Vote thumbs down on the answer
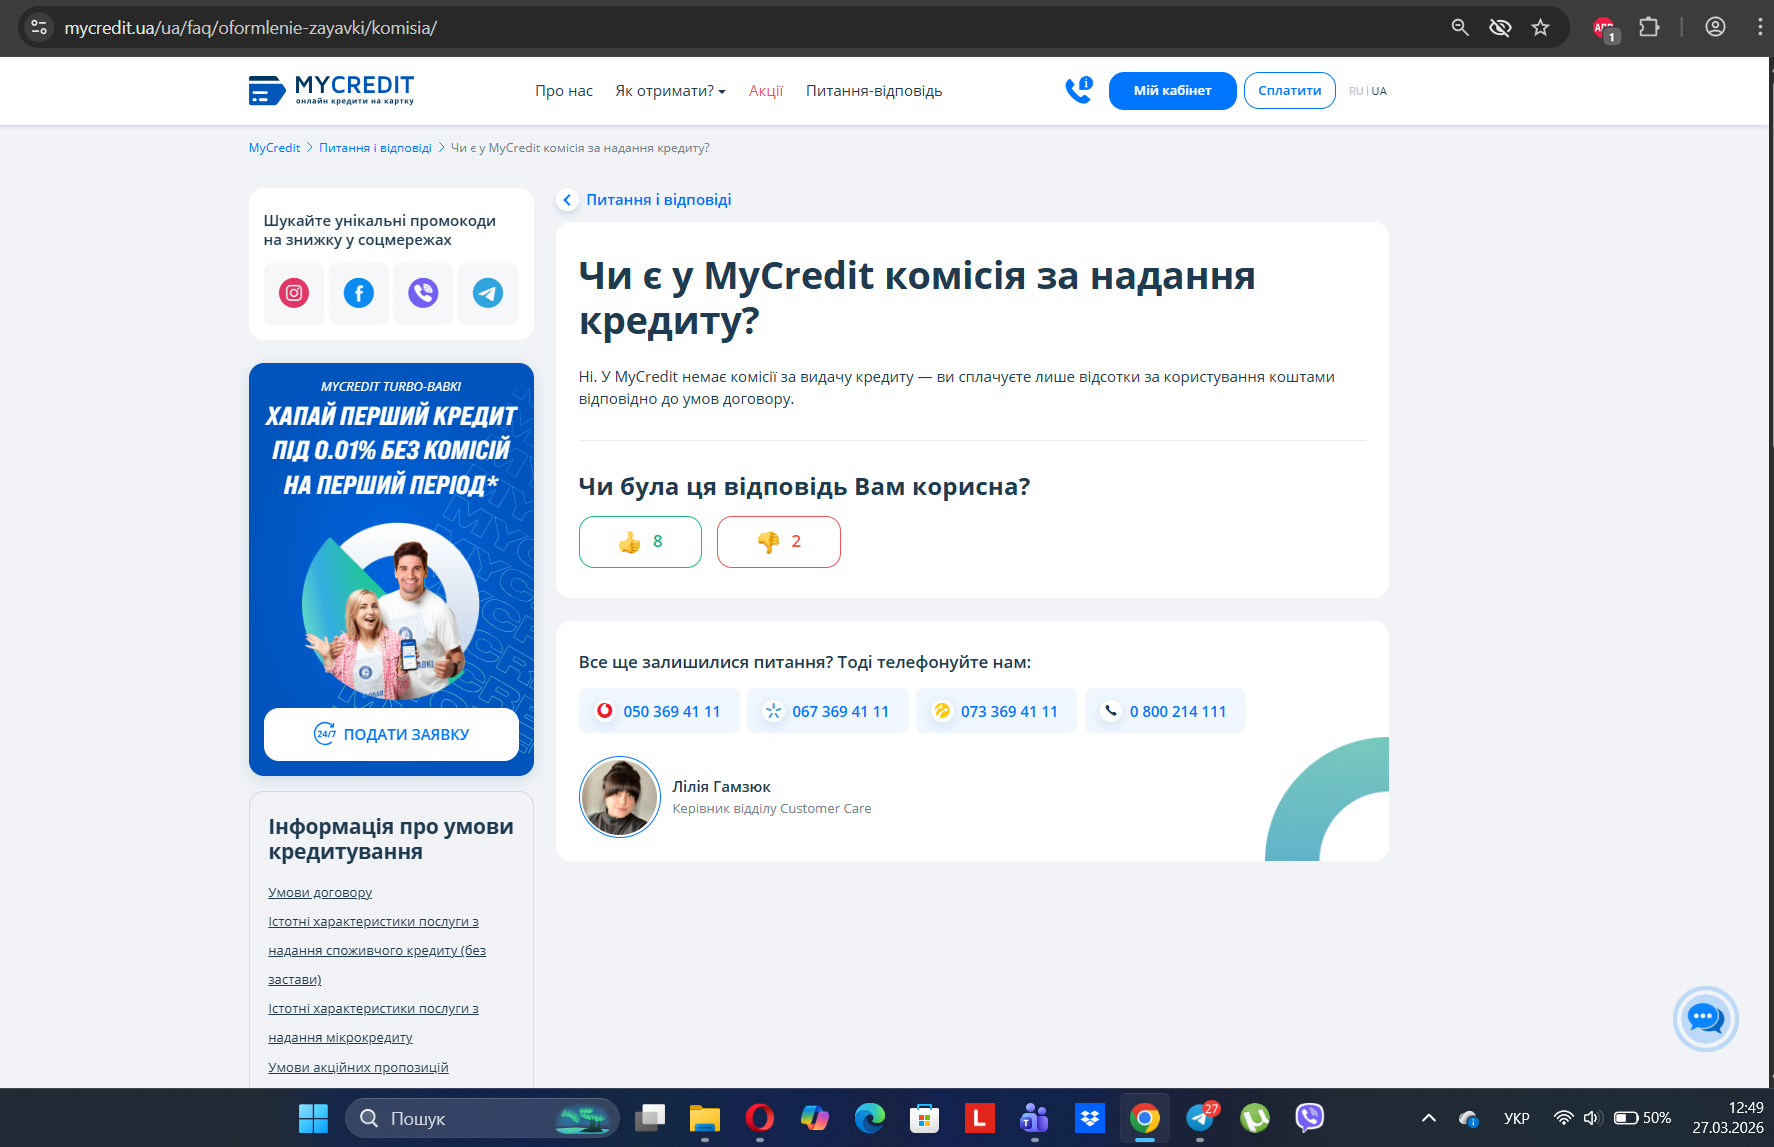 point(779,542)
